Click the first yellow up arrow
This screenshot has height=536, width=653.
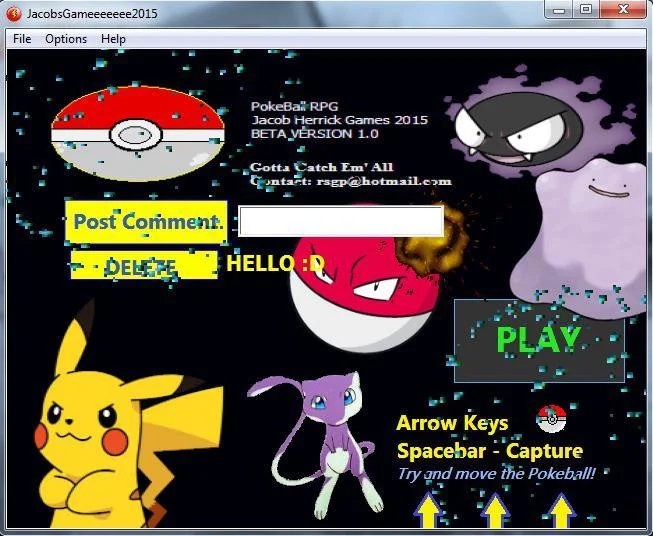(428, 510)
